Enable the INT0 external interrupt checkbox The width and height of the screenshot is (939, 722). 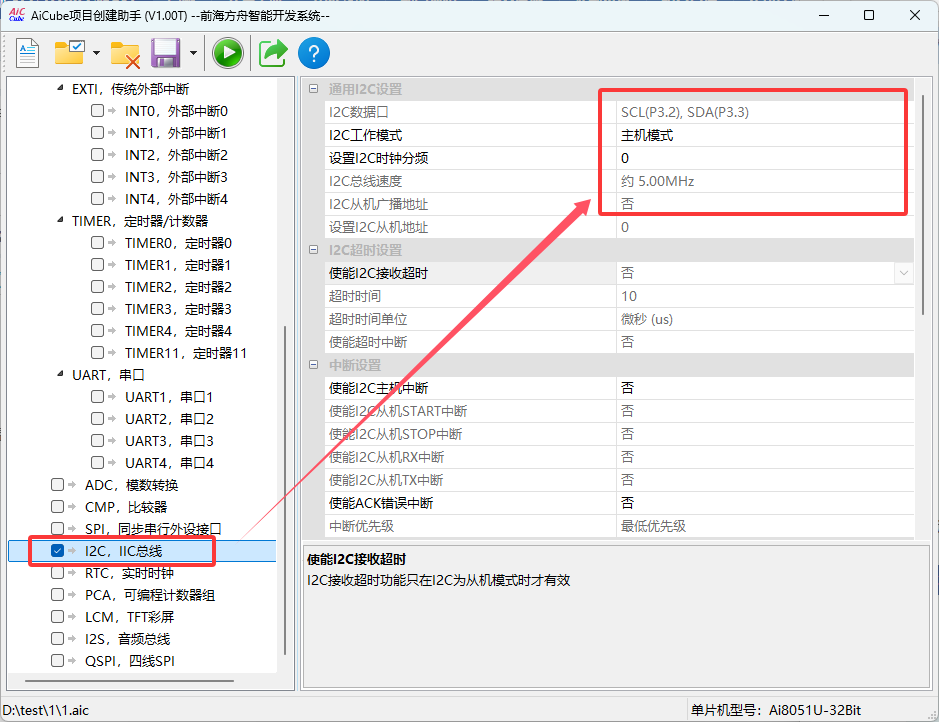point(97,110)
